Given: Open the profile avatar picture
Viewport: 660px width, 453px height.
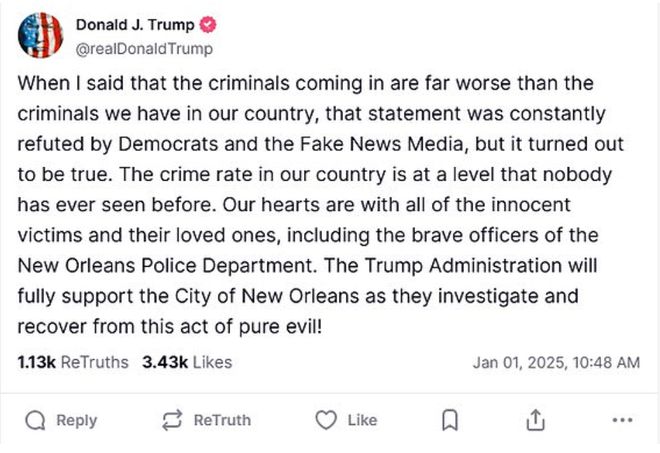Looking at the screenshot, I should [41, 35].
